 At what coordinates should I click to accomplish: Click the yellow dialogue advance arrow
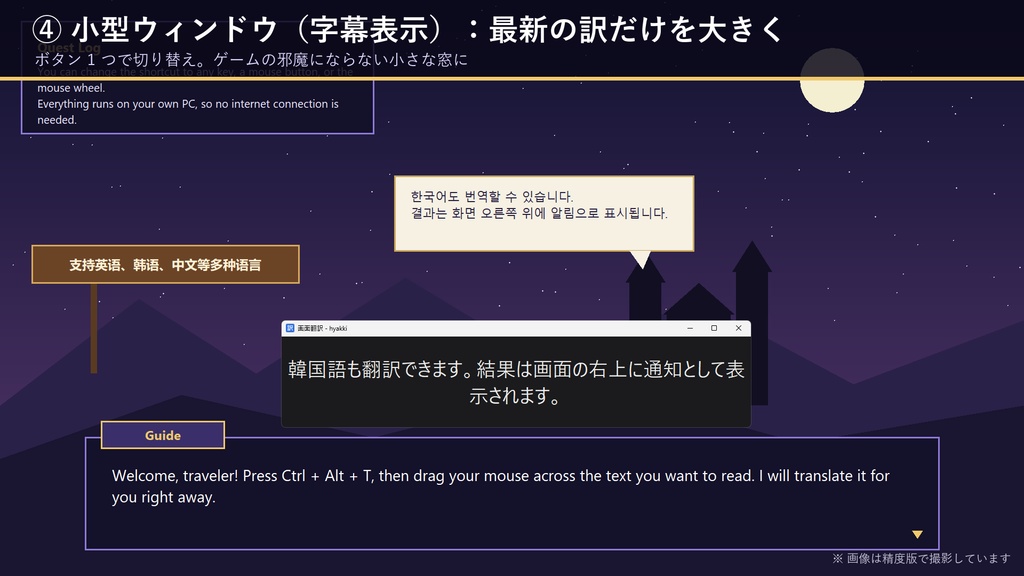coord(917,534)
